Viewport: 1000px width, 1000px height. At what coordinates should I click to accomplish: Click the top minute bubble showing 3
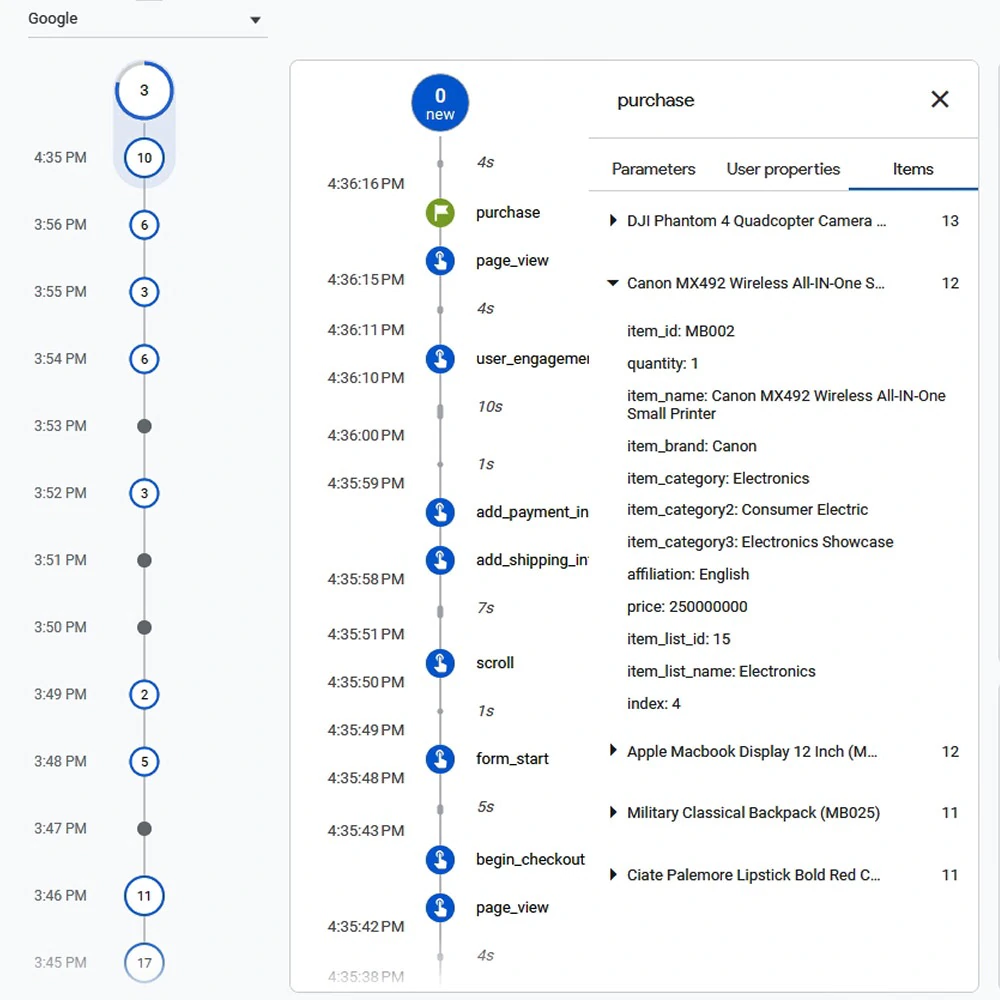coord(144,90)
